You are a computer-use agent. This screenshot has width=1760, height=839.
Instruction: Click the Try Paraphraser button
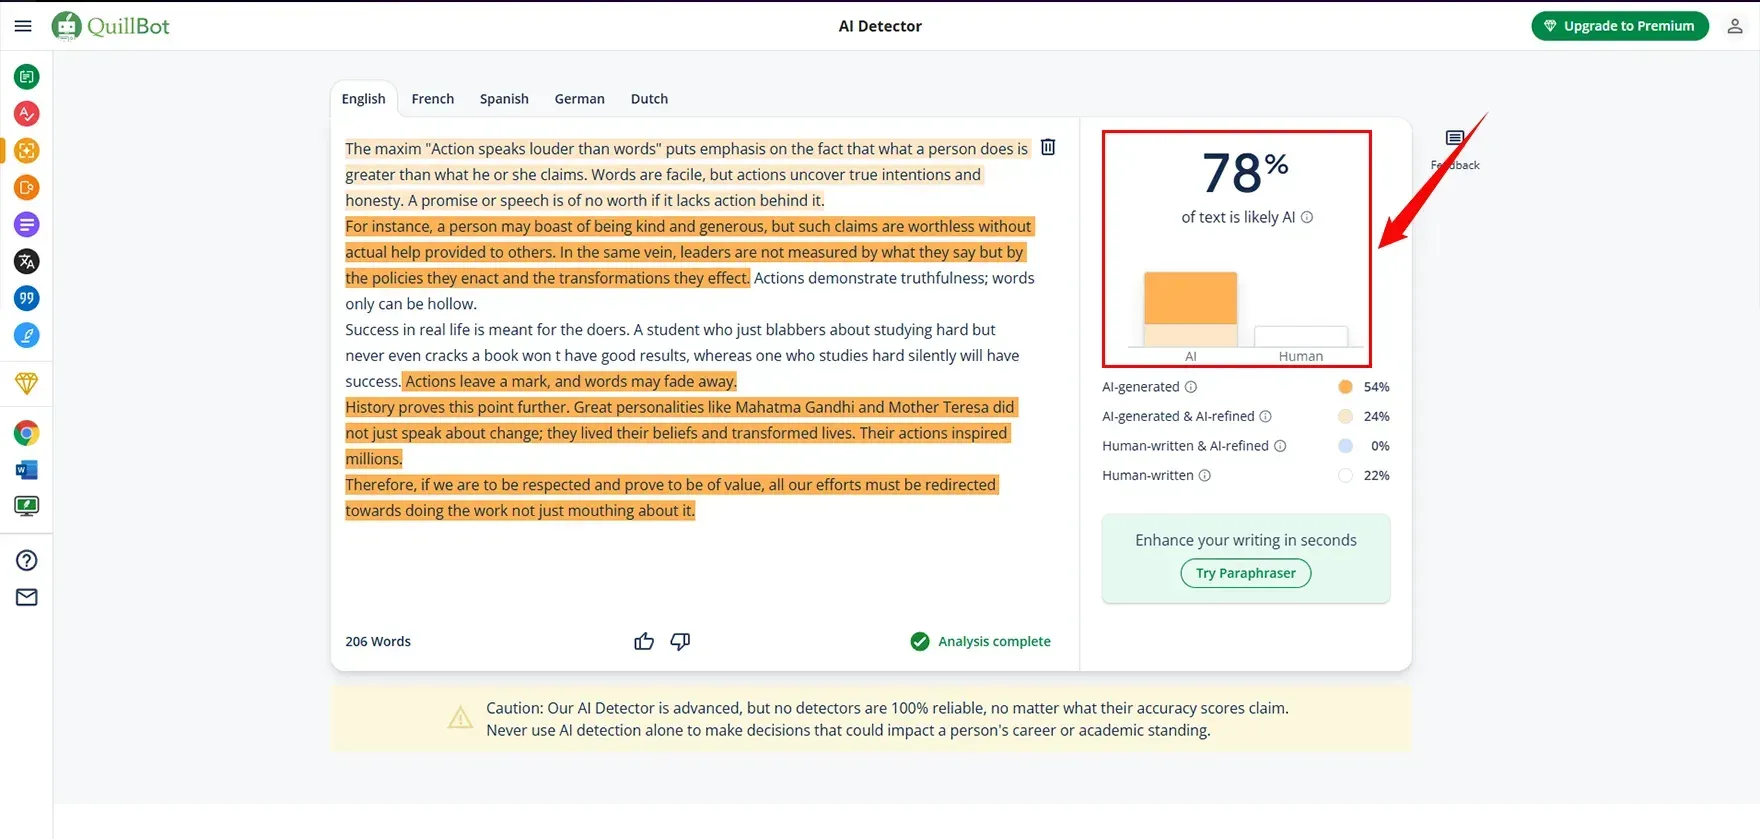coord(1245,573)
